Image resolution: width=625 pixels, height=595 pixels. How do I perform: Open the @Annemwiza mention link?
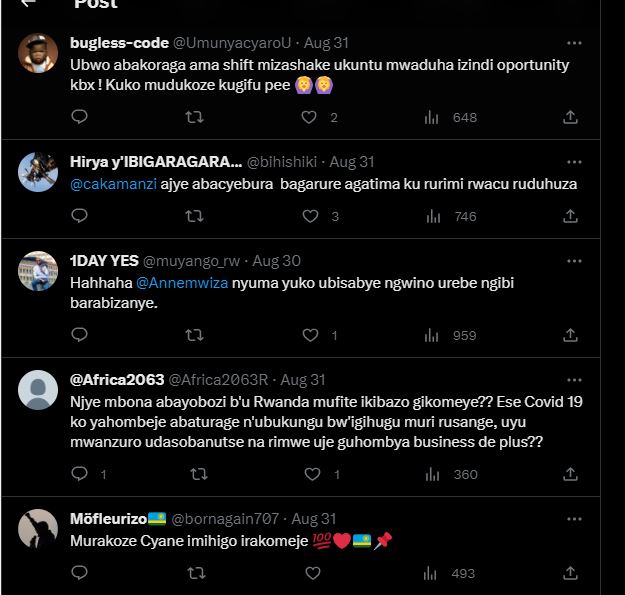pyautogui.click(x=181, y=283)
